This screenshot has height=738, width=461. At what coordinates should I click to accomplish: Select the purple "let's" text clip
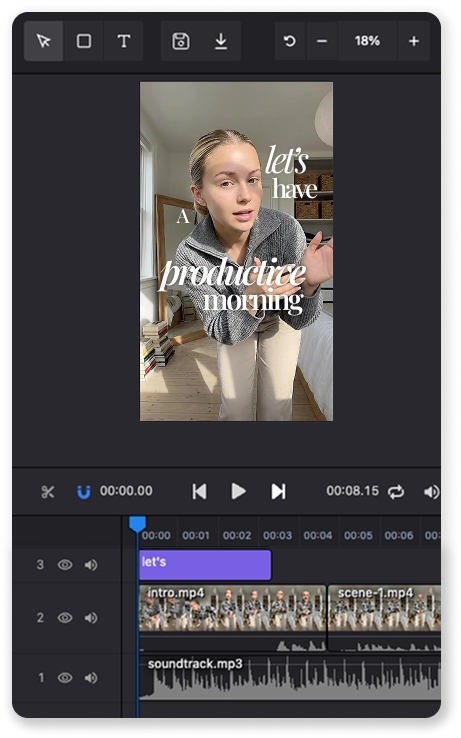[x=205, y=565]
